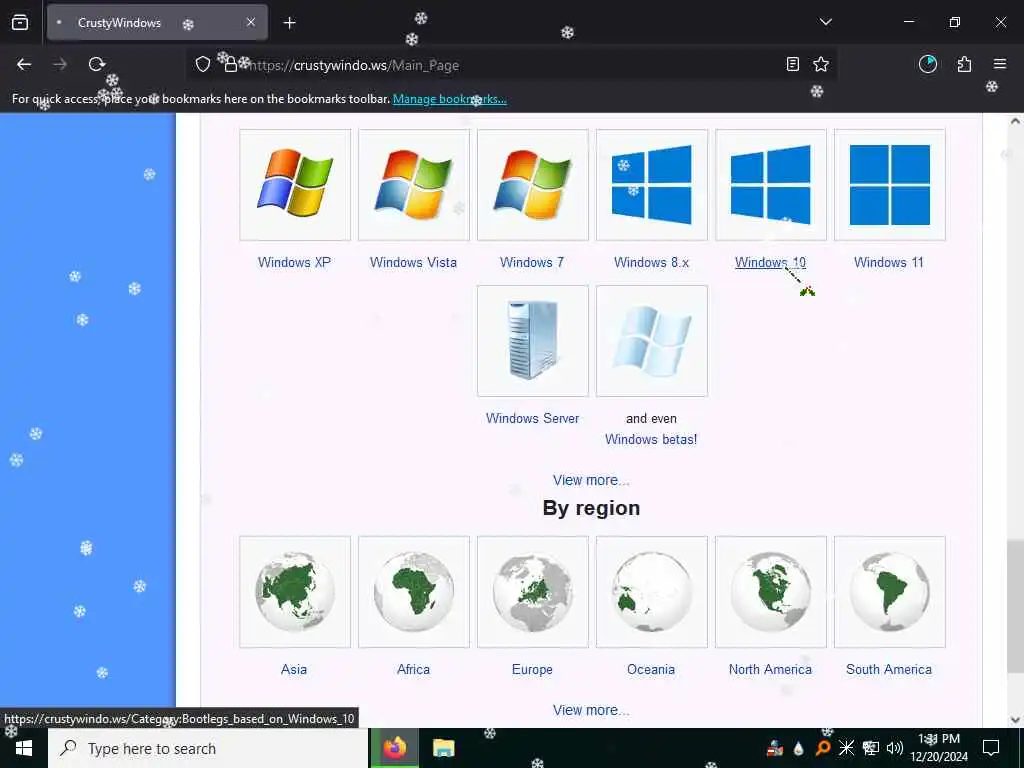This screenshot has width=1024, height=768.
Task: Click the Windows 10 logo thumbnail
Action: pyautogui.click(x=771, y=185)
